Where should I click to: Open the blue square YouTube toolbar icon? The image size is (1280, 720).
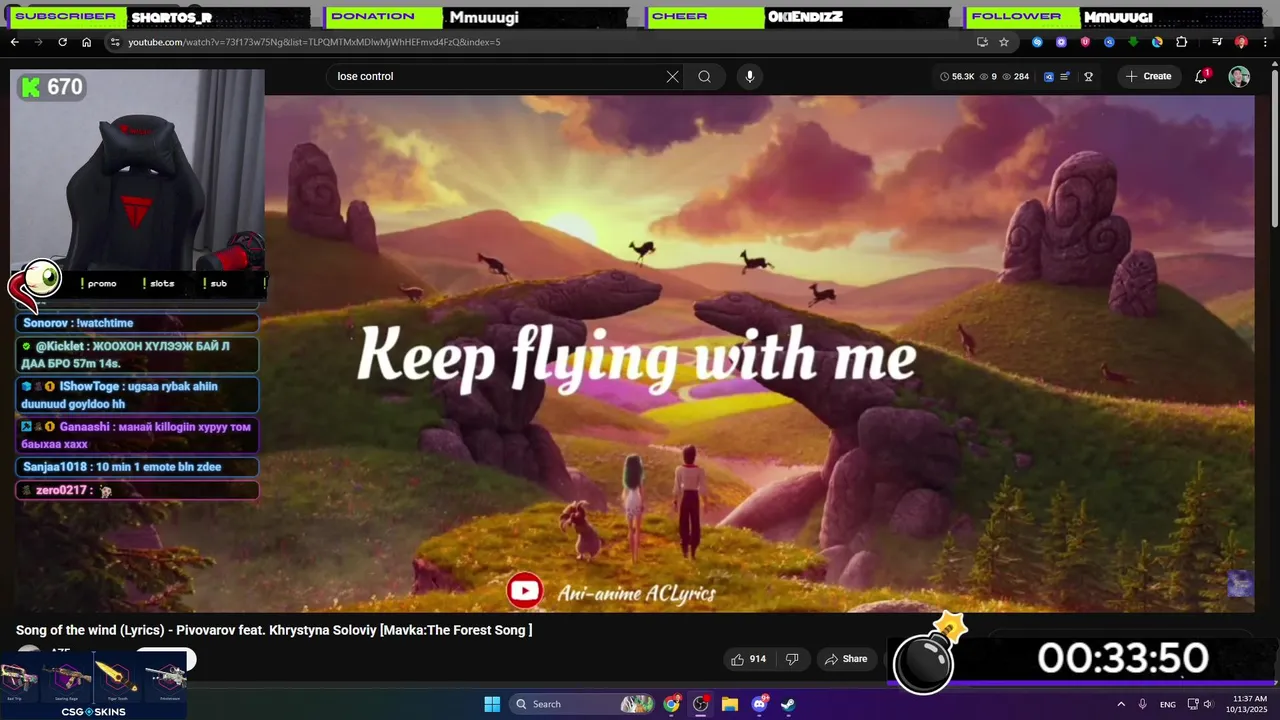click(1049, 76)
